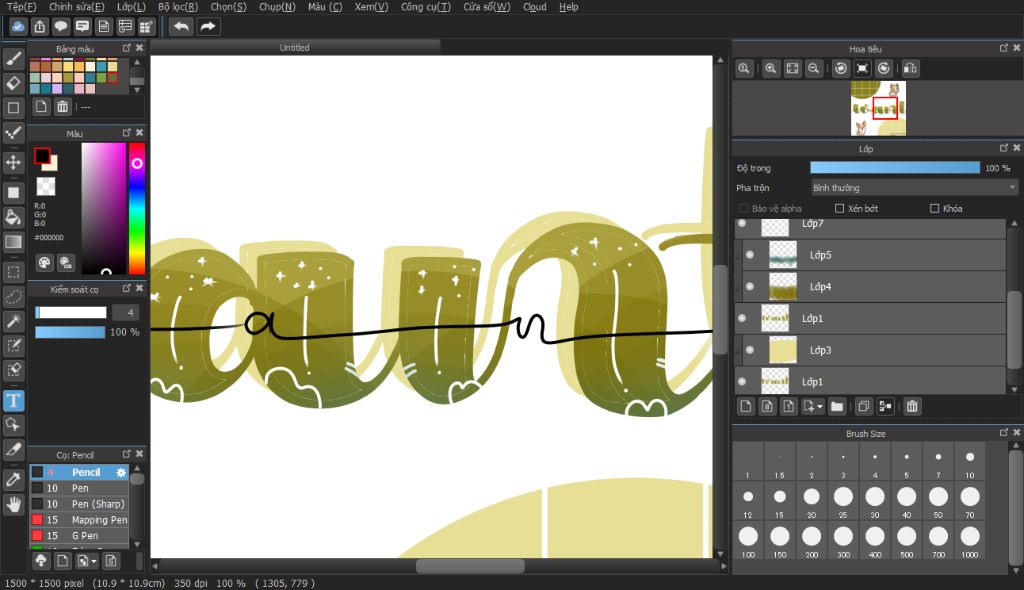Open Pencil brush settings gear
The width and height of the screenshot is (1024, 590).
tap(121, 472)
